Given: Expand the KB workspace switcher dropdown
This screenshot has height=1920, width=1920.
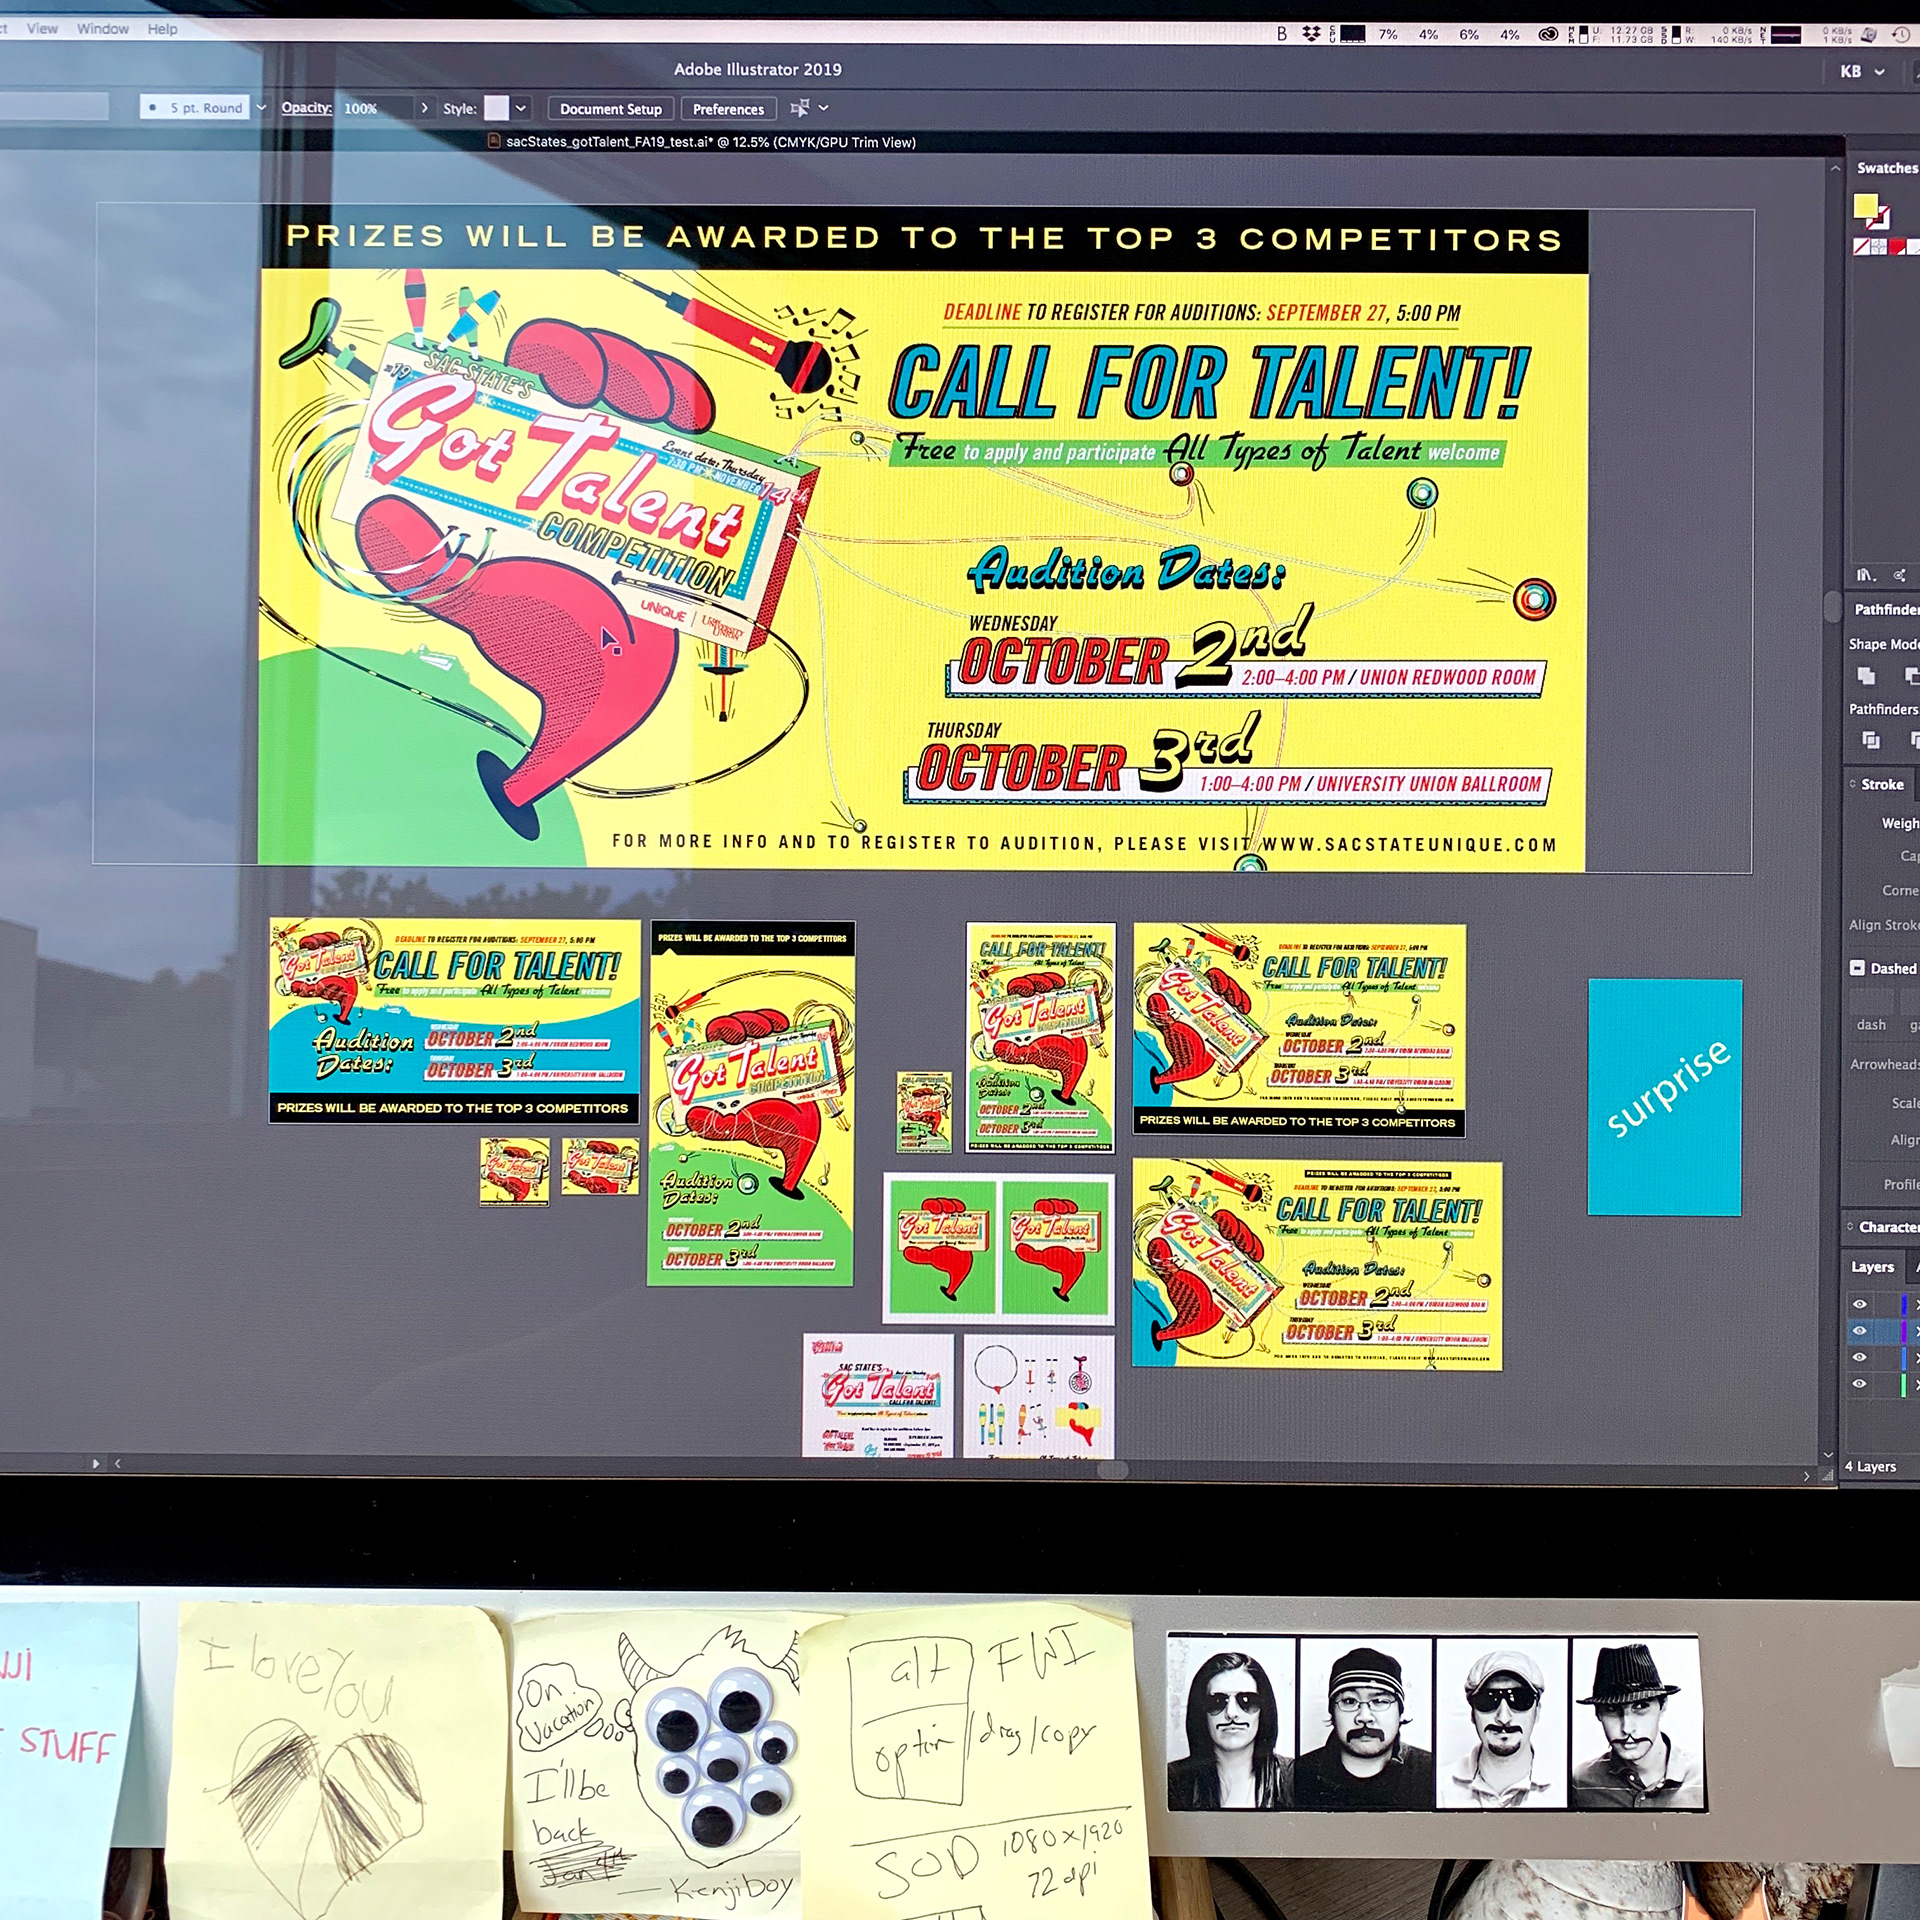Looking at the screenshot, I should click(x=1879, y=72).
